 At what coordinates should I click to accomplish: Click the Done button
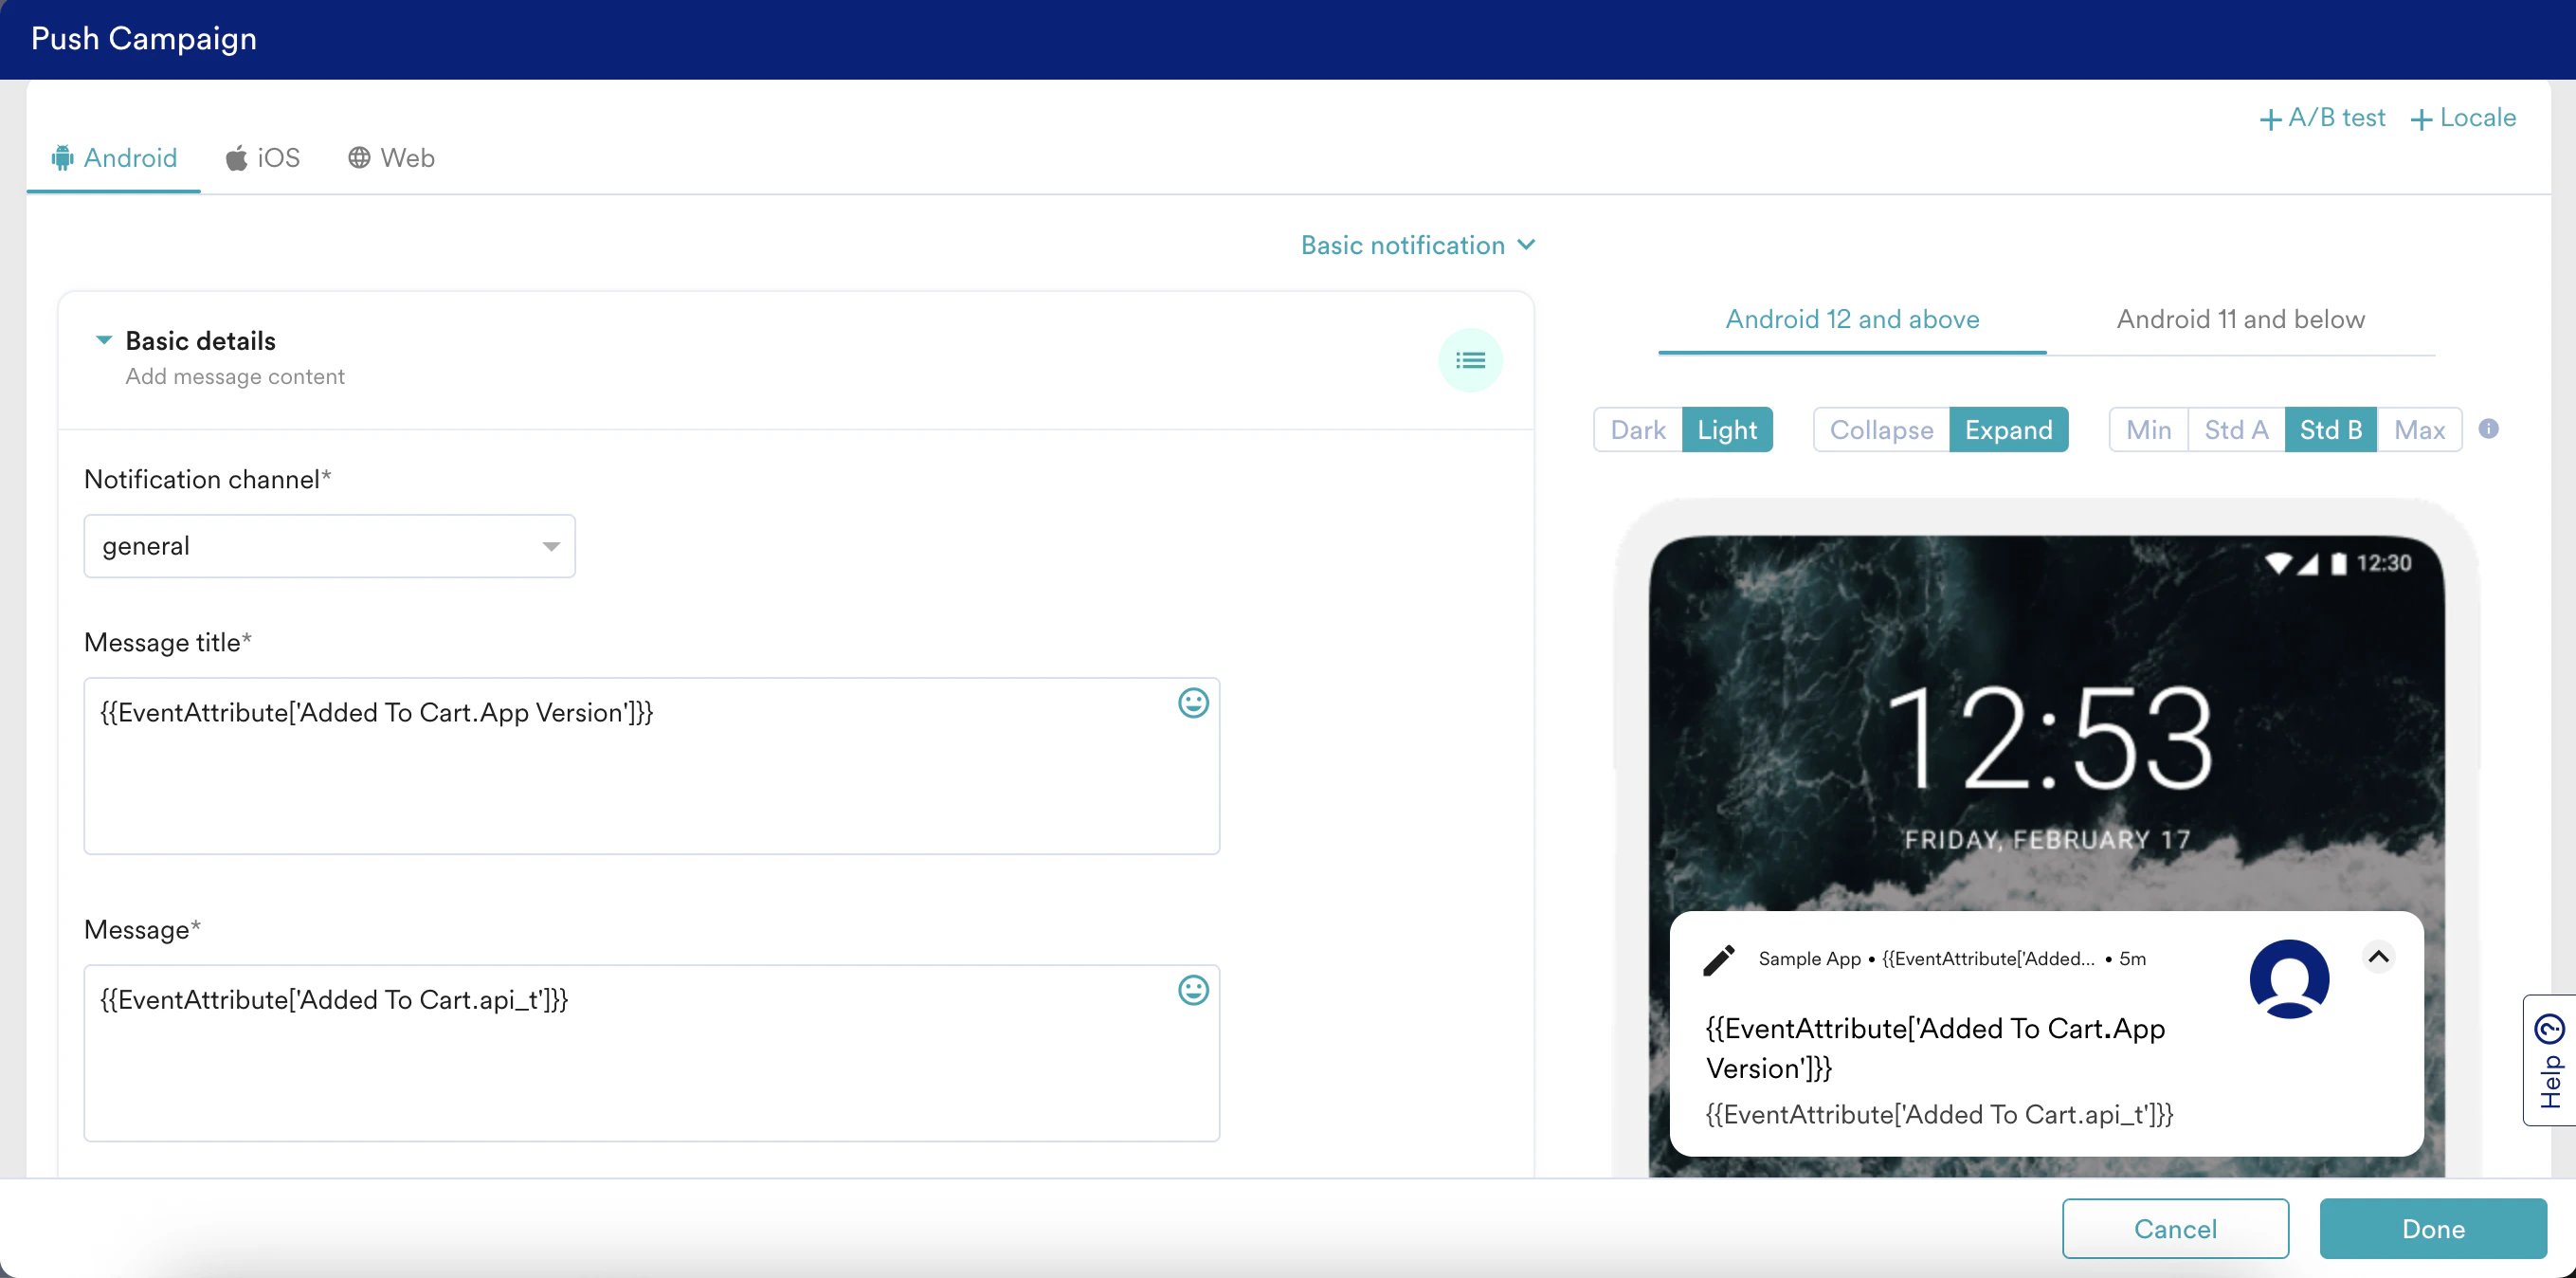2432,1228
